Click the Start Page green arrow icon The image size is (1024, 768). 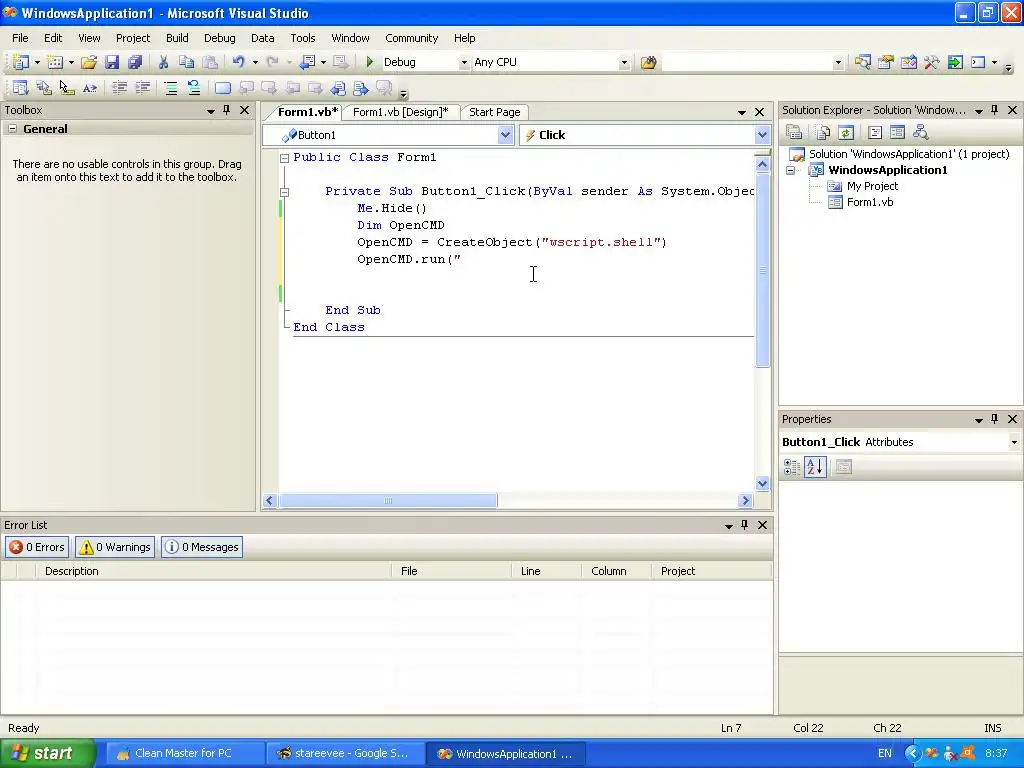pos(955,62)
